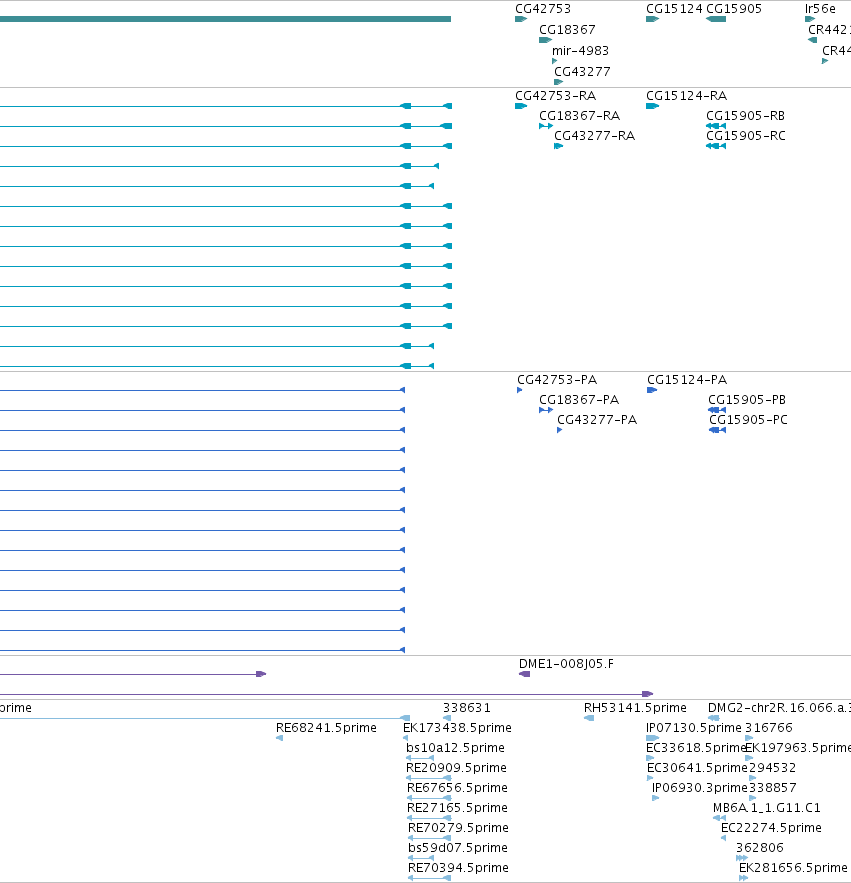851x883 pixels.
Task: Select protein label CG15905-PB
Action: coord(747,400)
